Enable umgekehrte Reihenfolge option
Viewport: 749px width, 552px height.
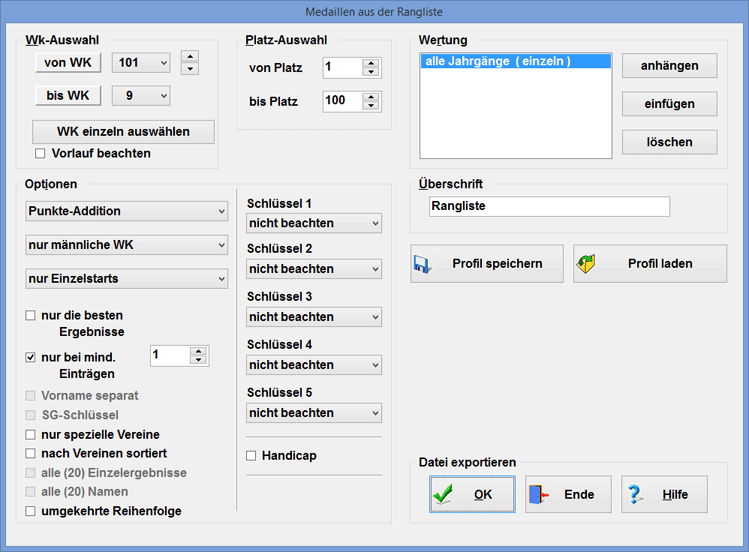click(x=31, y=511)
